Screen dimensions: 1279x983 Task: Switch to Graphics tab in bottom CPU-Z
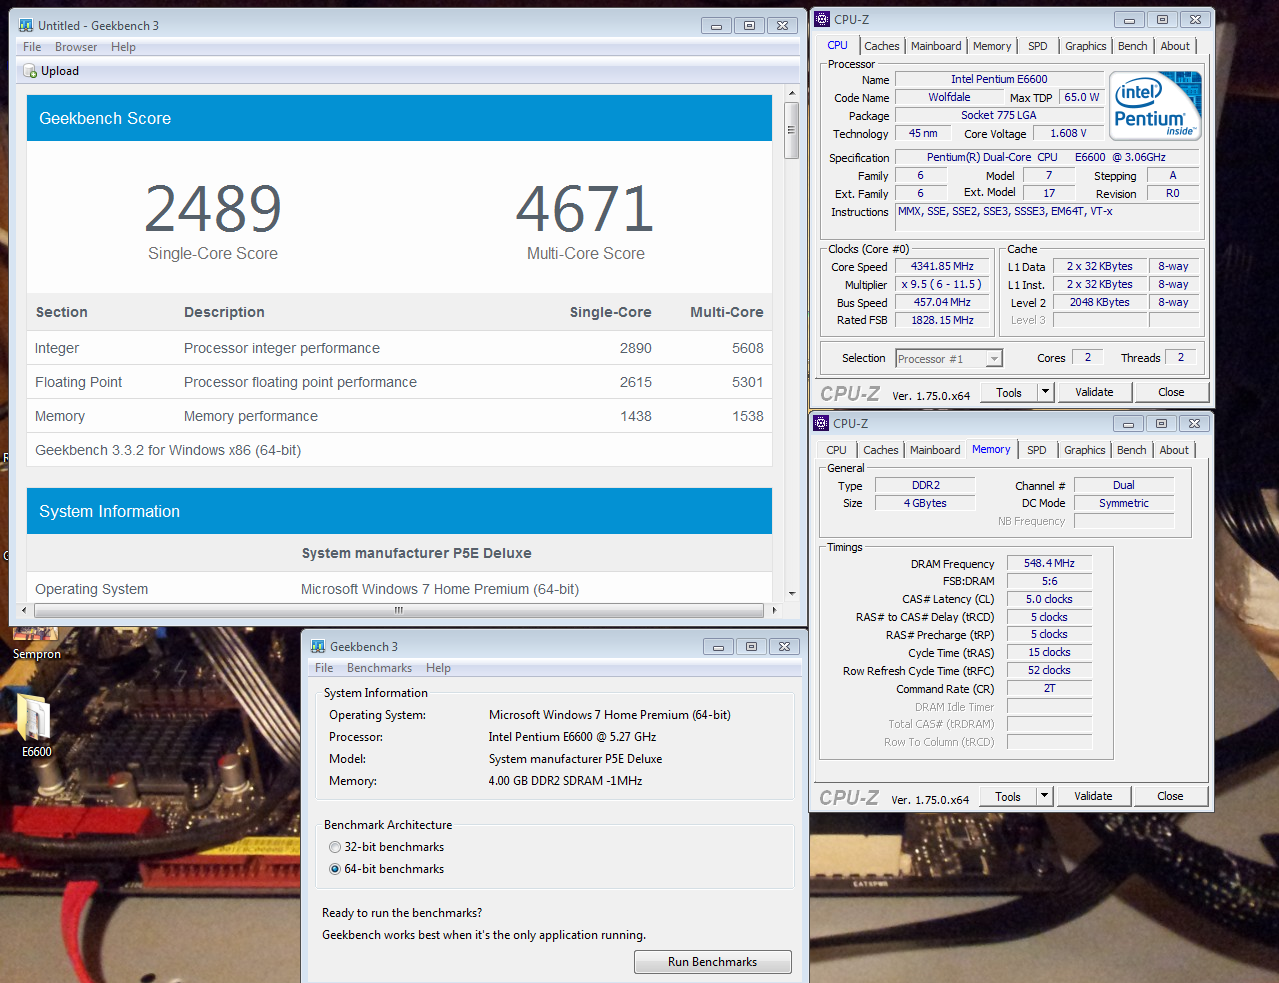1084,450
